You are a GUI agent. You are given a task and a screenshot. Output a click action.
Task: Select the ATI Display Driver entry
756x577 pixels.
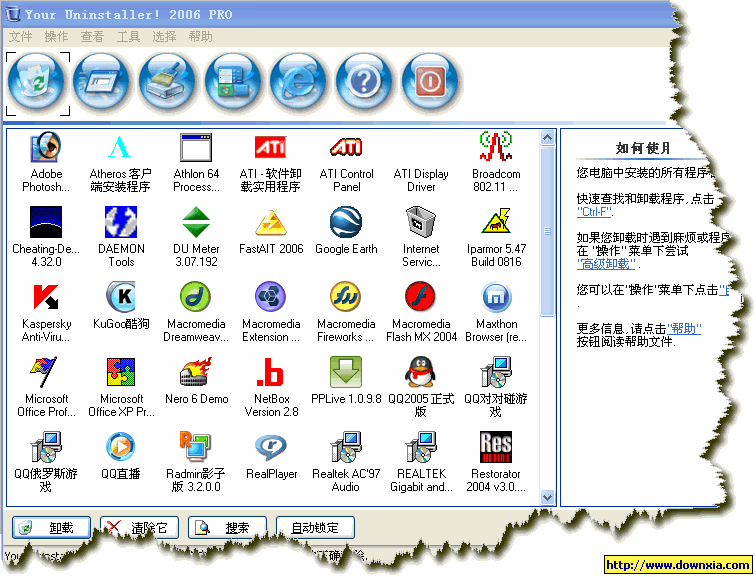pos(421,180)
